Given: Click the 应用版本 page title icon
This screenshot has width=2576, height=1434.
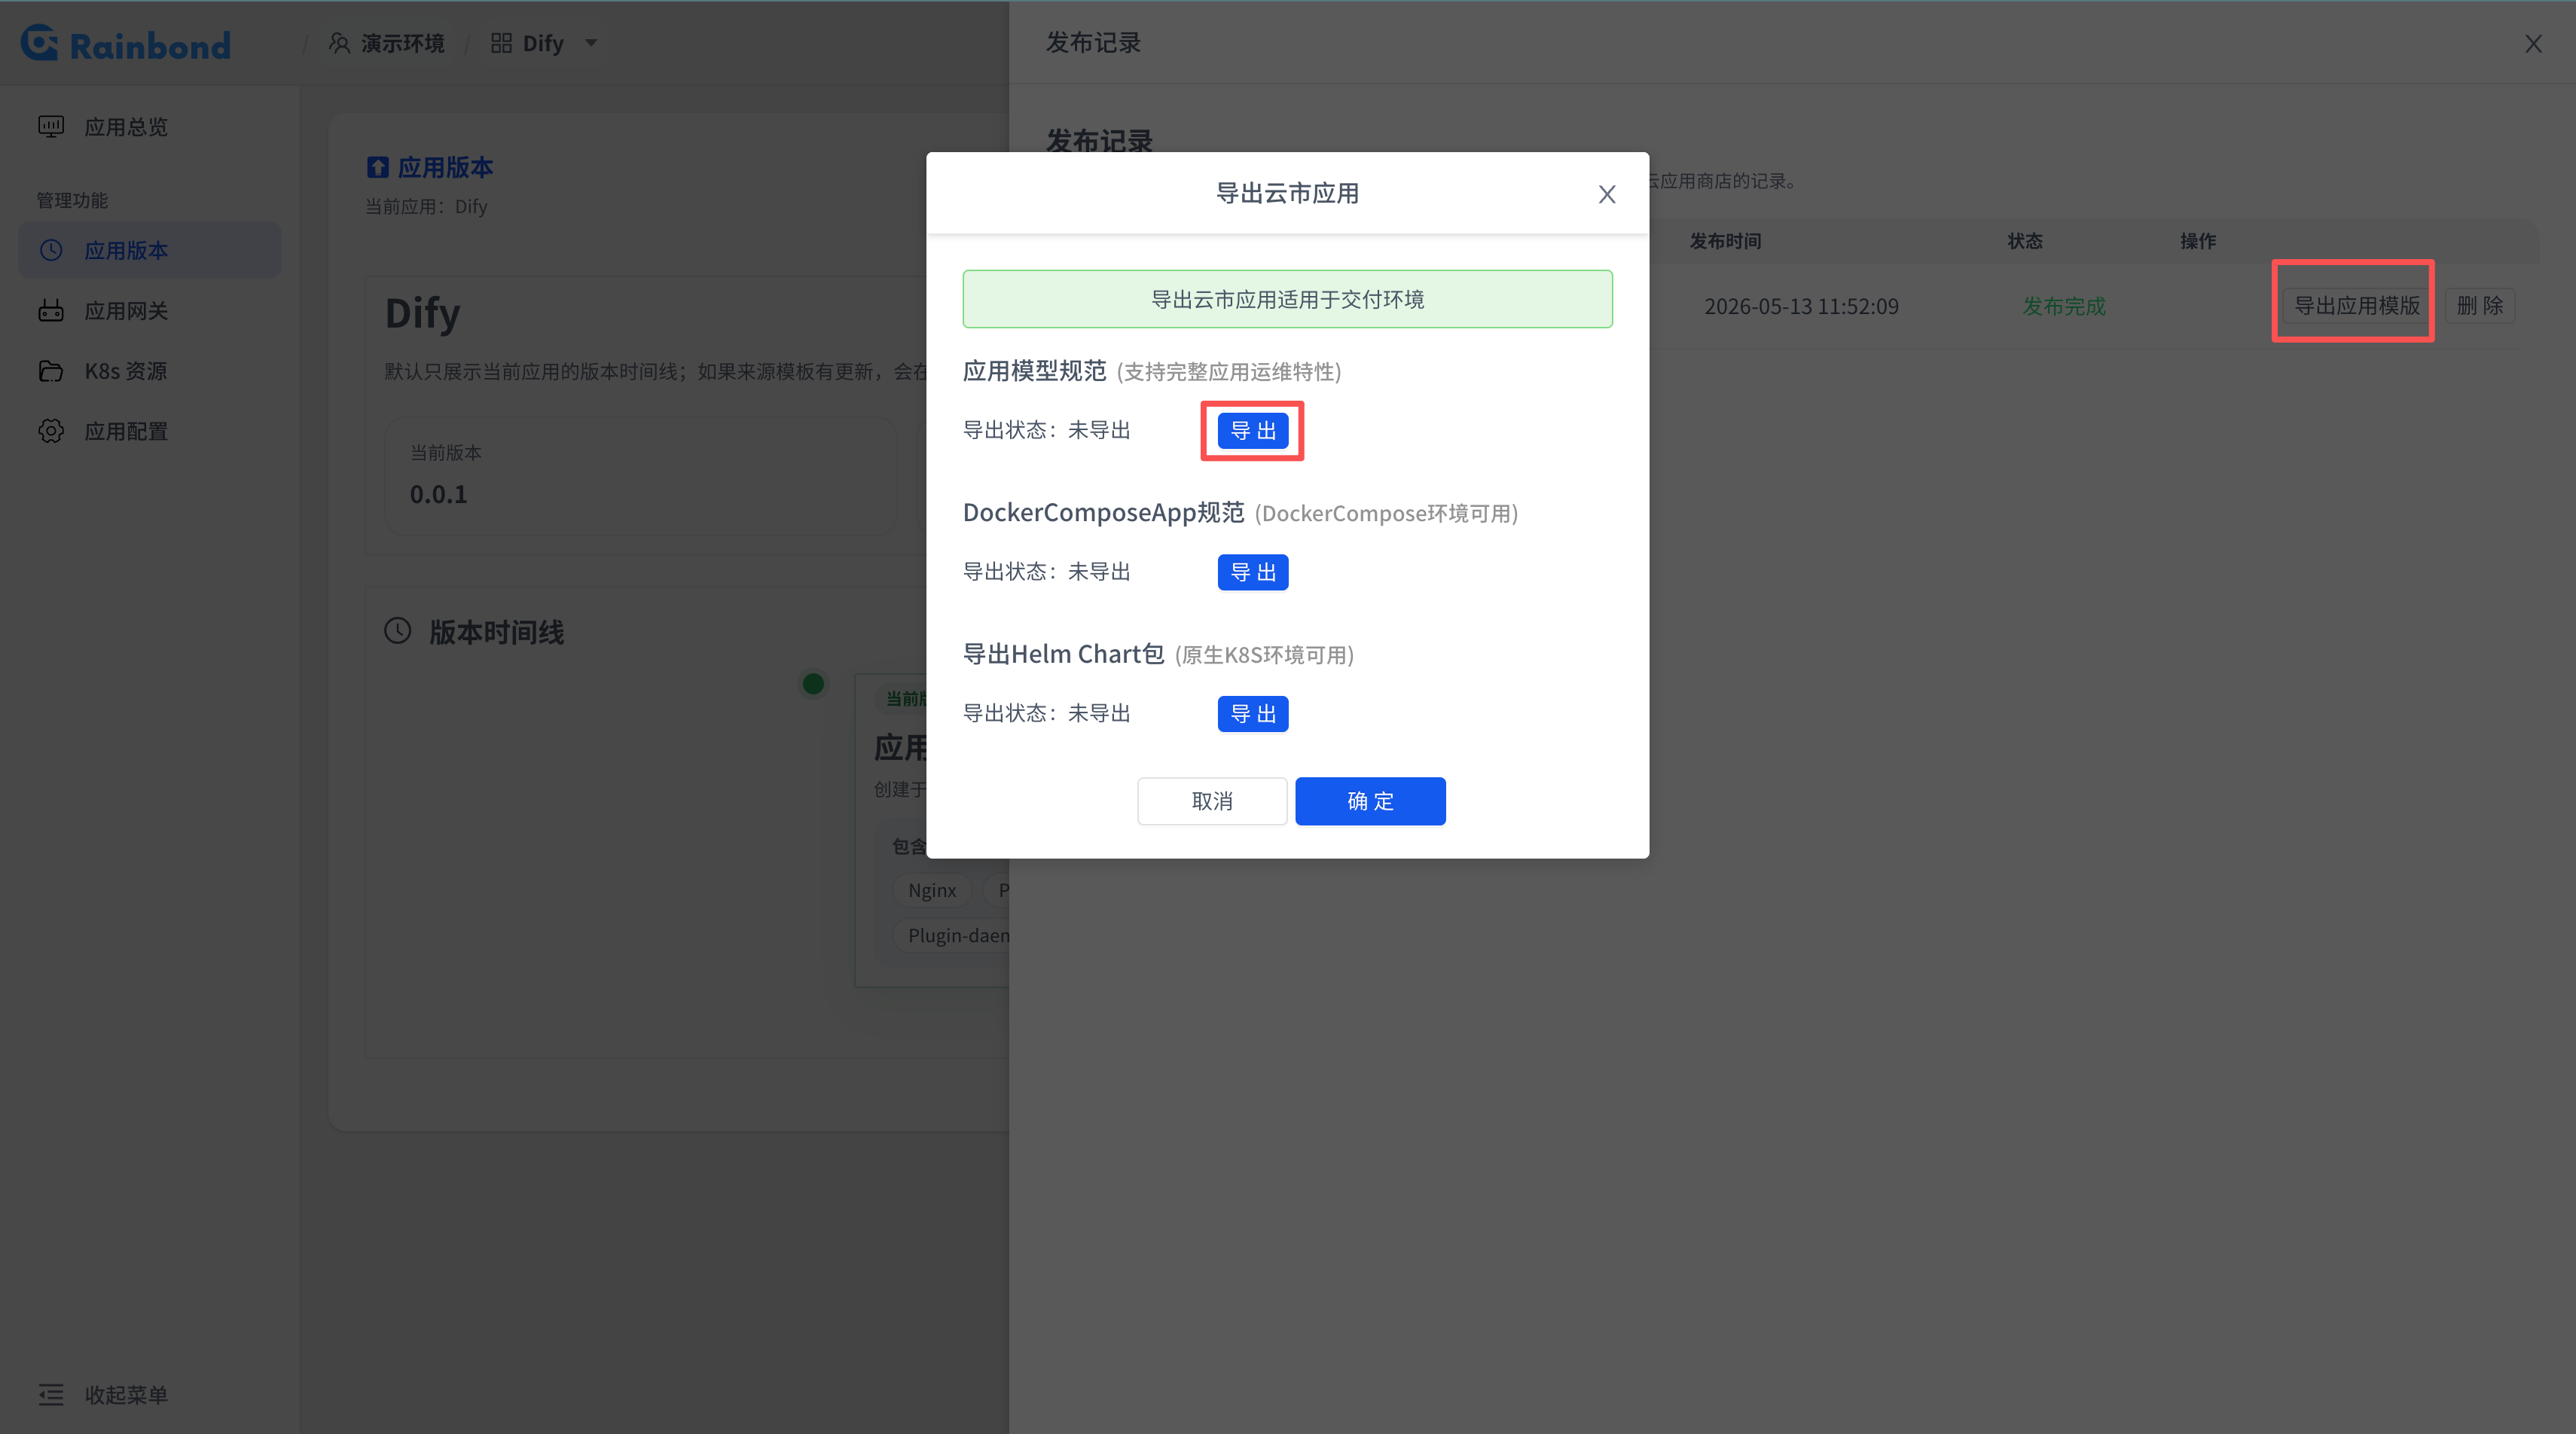Looking at the screenshot, I should click(x=377, y=167).
